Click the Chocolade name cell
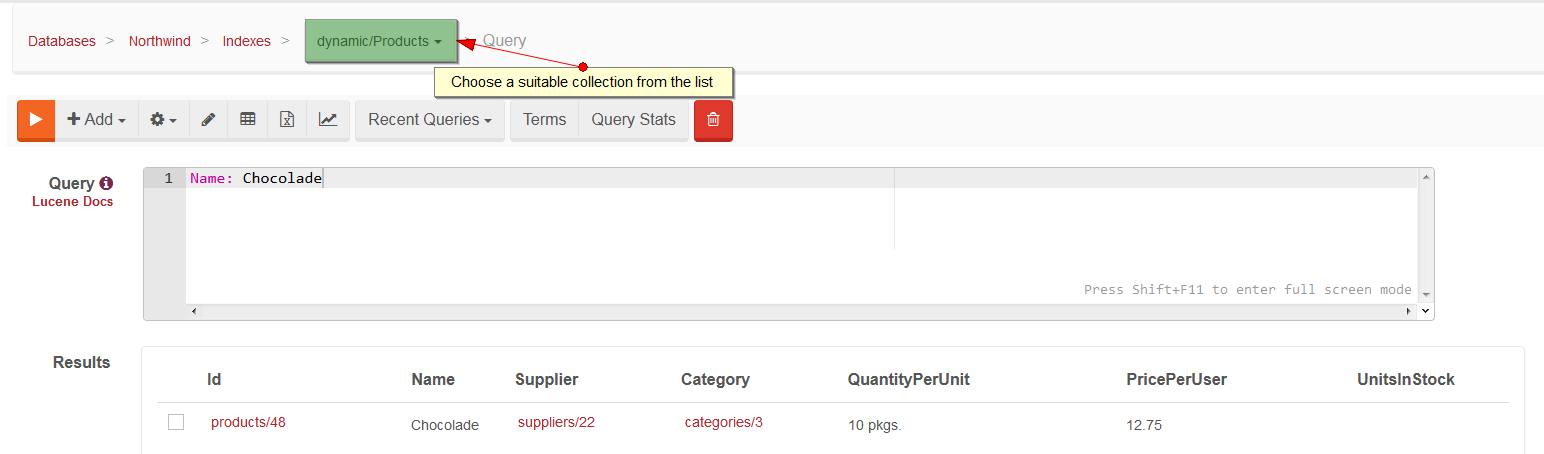This screenshot has height=454, width=1544. pyautogui.click(x=445, y=425)
